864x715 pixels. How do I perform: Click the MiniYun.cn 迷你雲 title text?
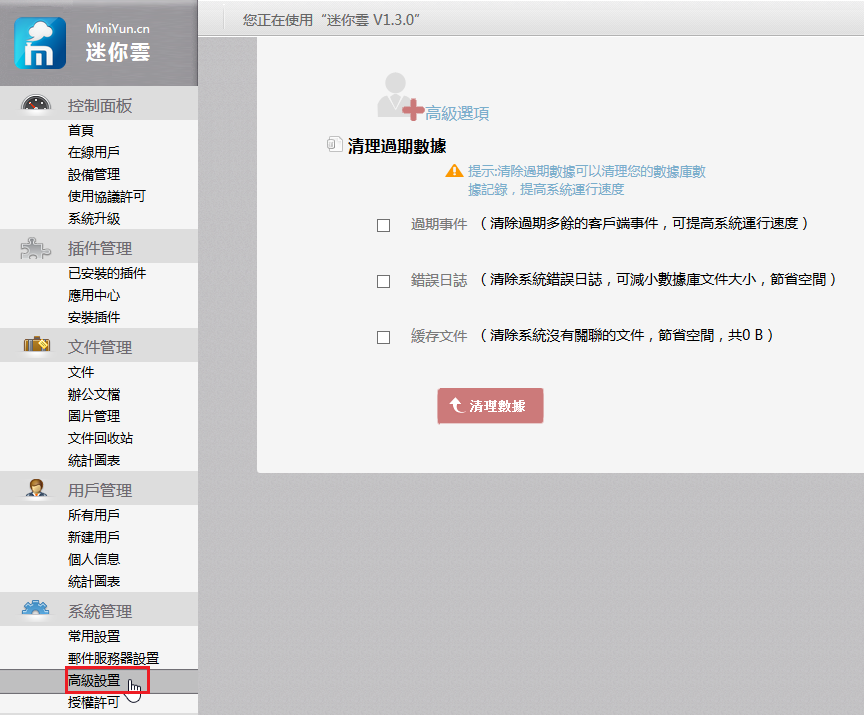tap(118, 43)
